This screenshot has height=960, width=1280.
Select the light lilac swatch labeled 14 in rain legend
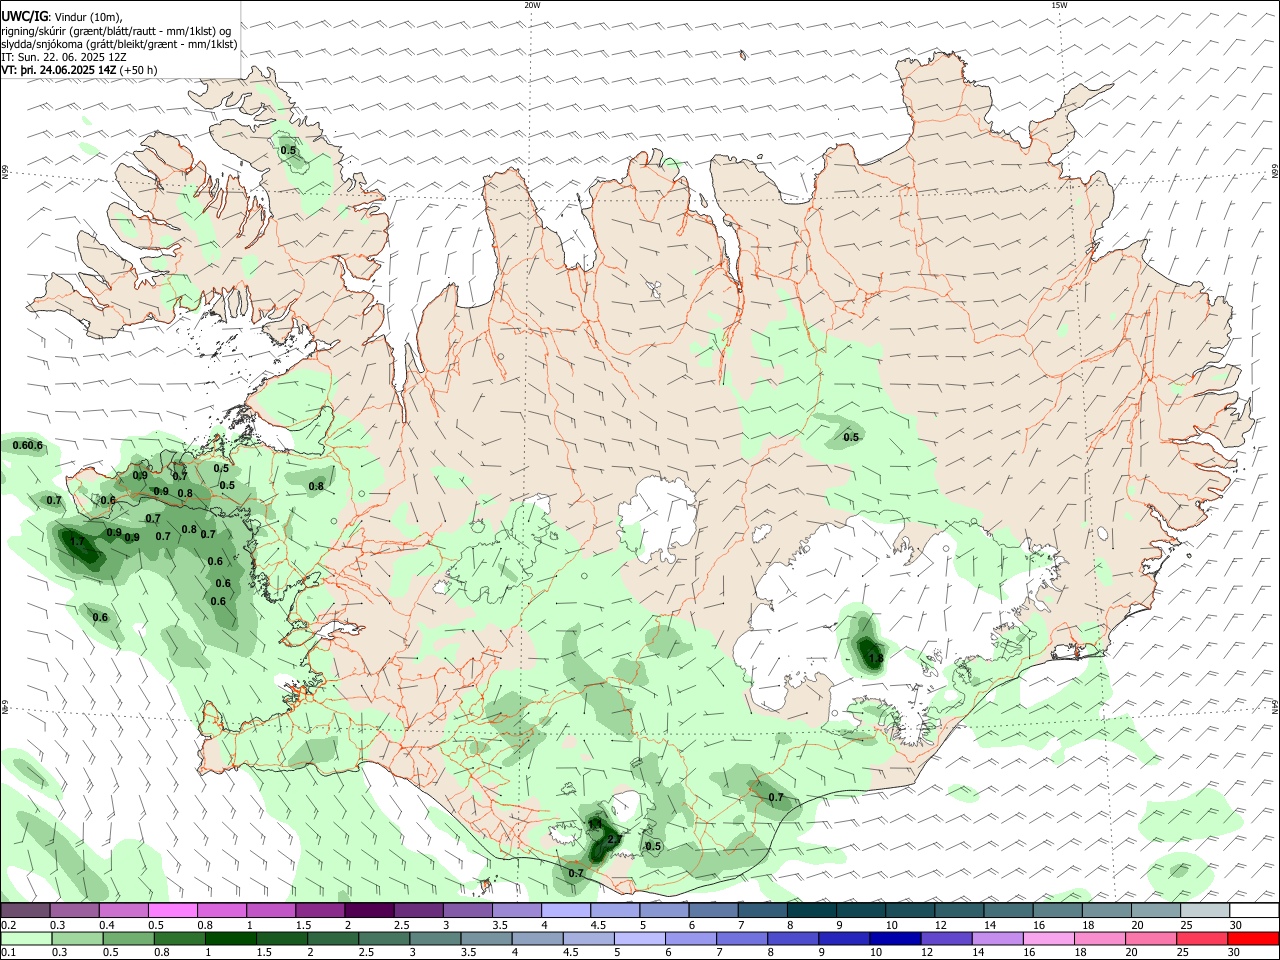pos(996,939)
